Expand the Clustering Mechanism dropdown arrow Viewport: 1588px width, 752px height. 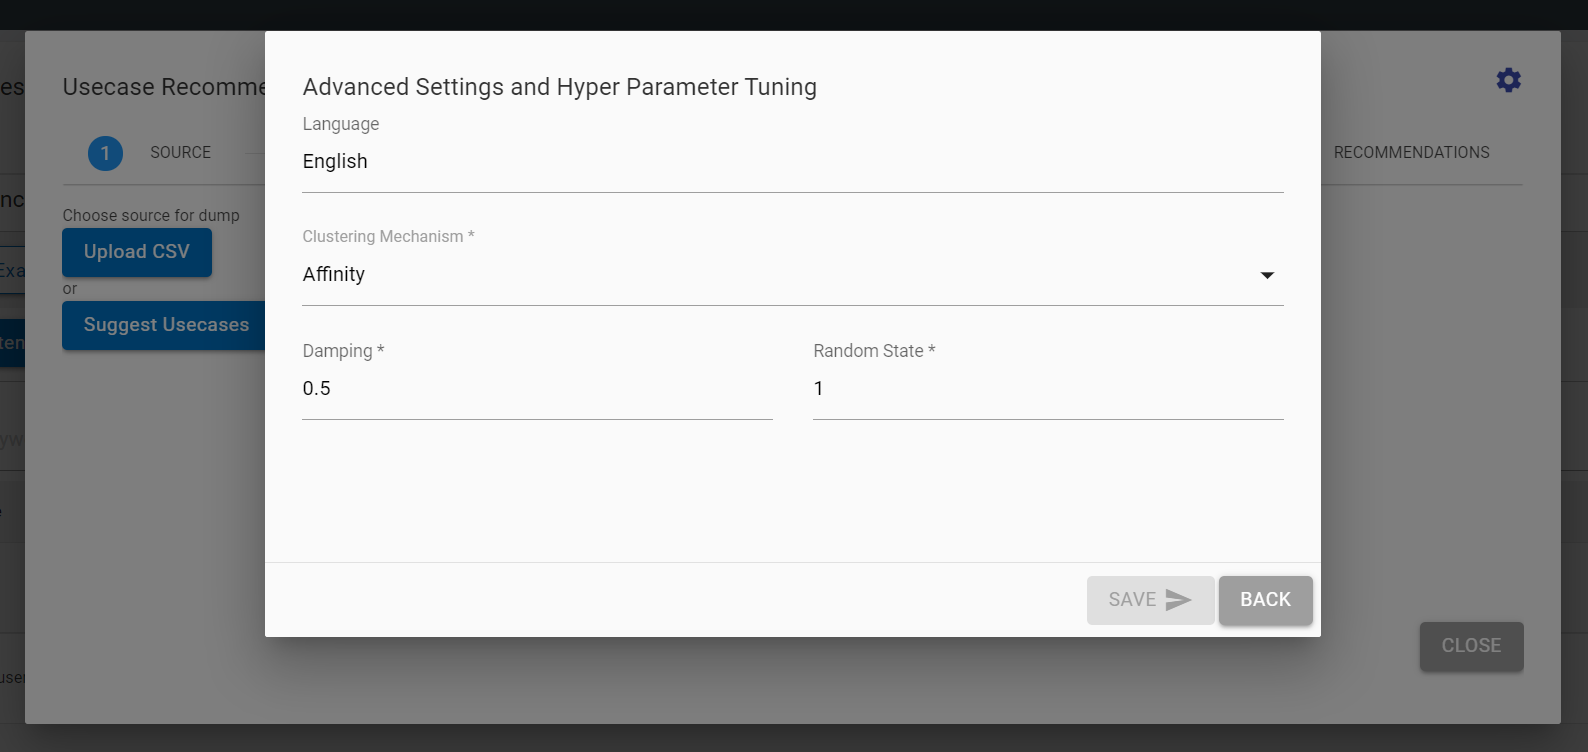coord(1267,275)
